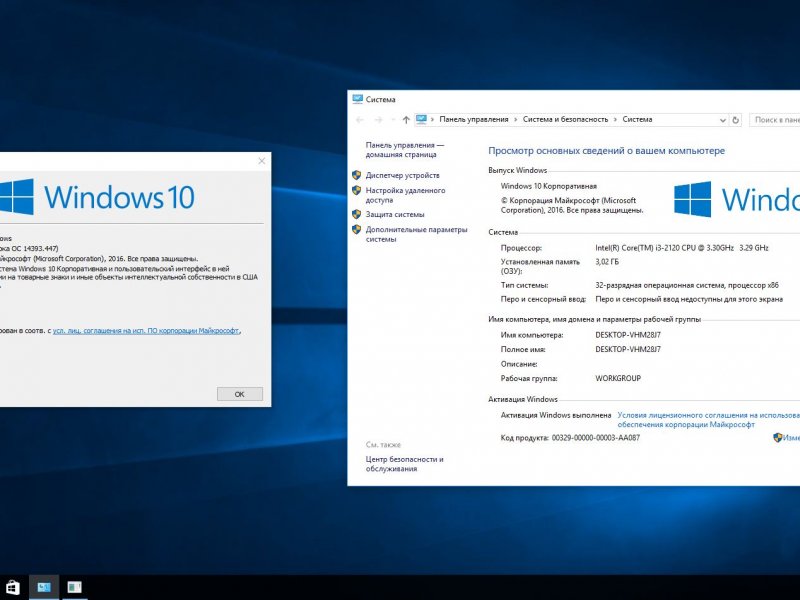This screenshot has width=800, height=600.
Task: Navigate up one level in Система window
Action: [406, 120]
